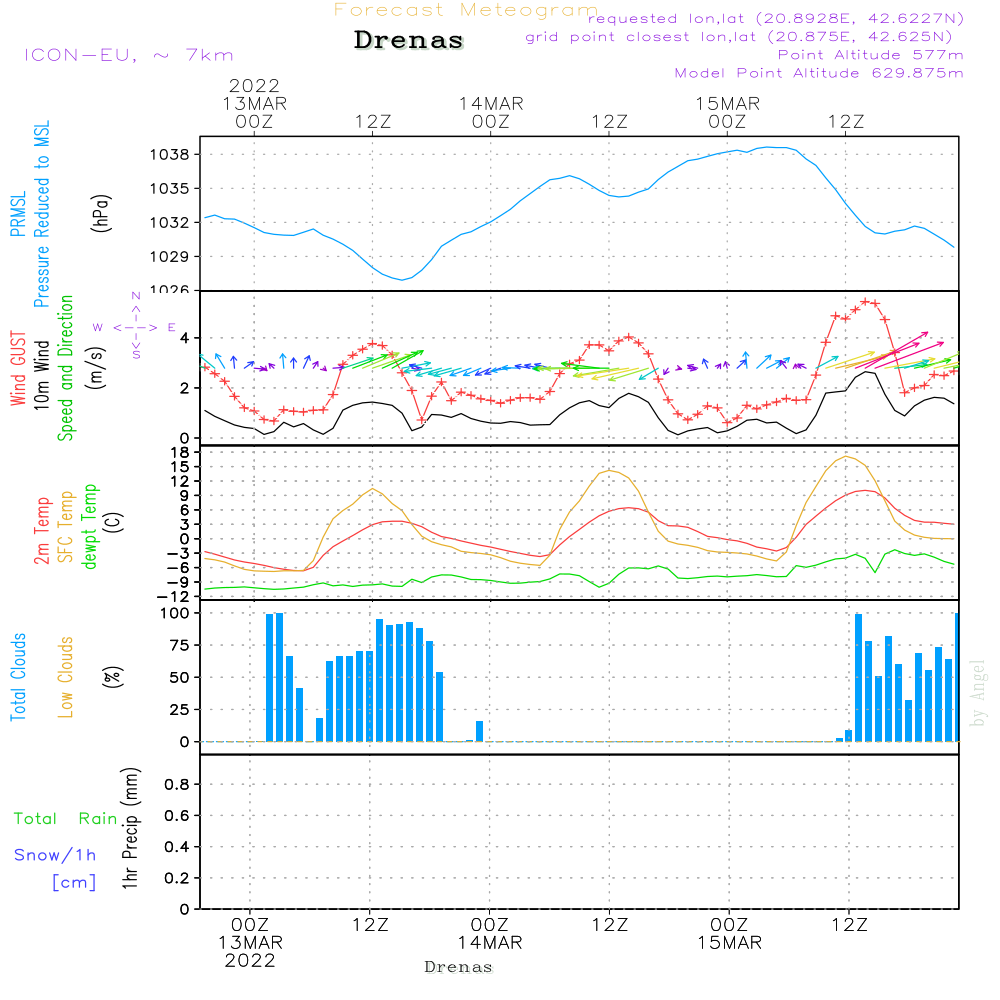
Task: Click the "ICON-EU, ~ 7km" model label
Action: 129,55
